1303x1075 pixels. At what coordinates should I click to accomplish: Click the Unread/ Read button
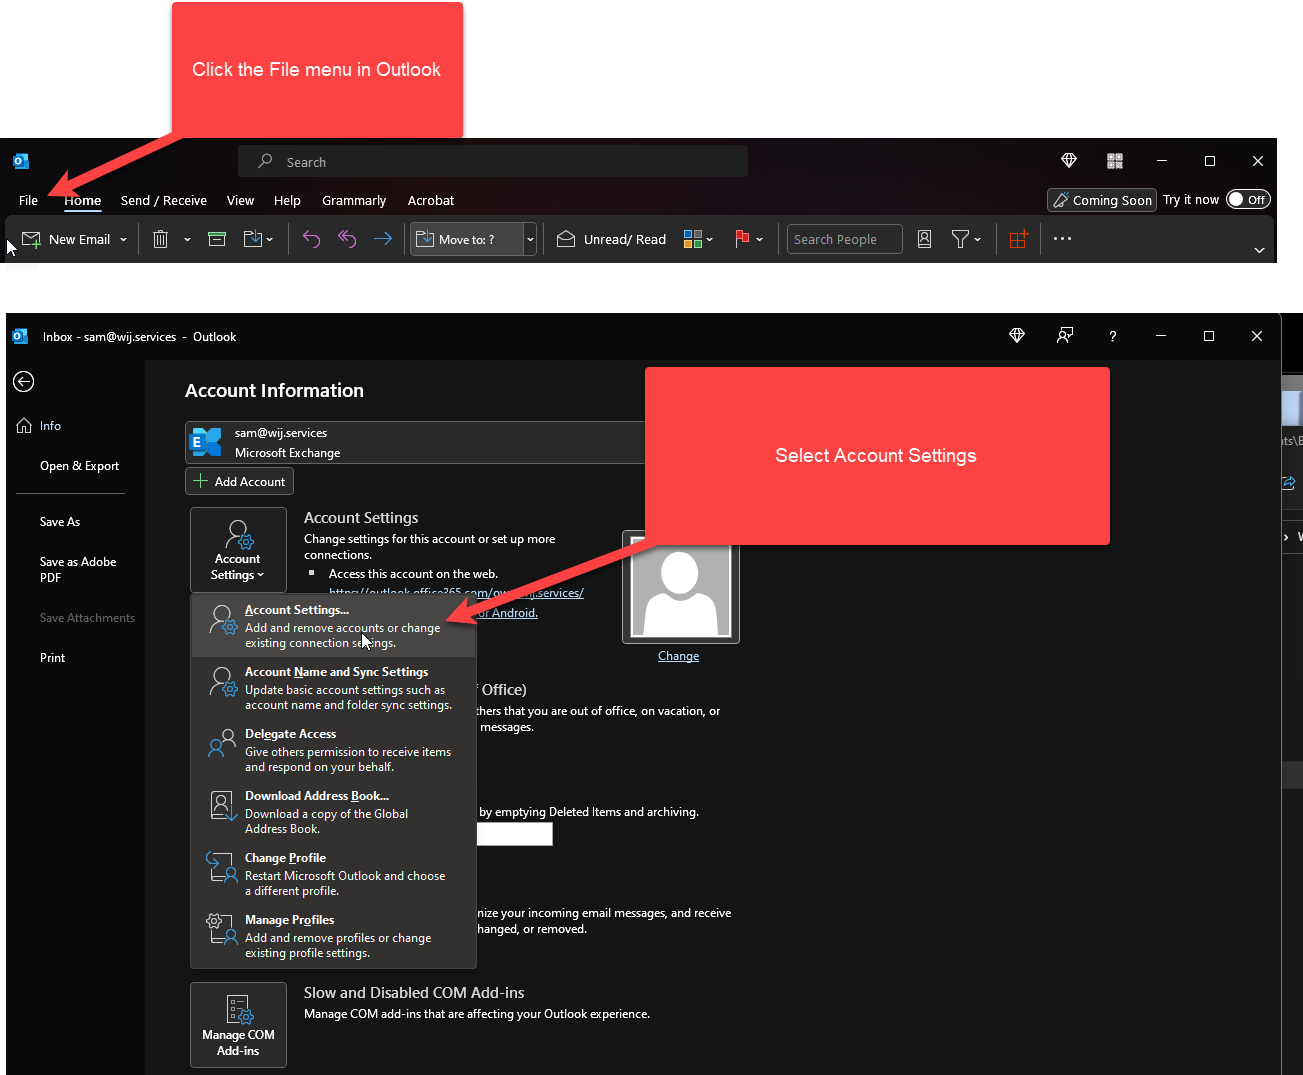(x=611, y=239)
